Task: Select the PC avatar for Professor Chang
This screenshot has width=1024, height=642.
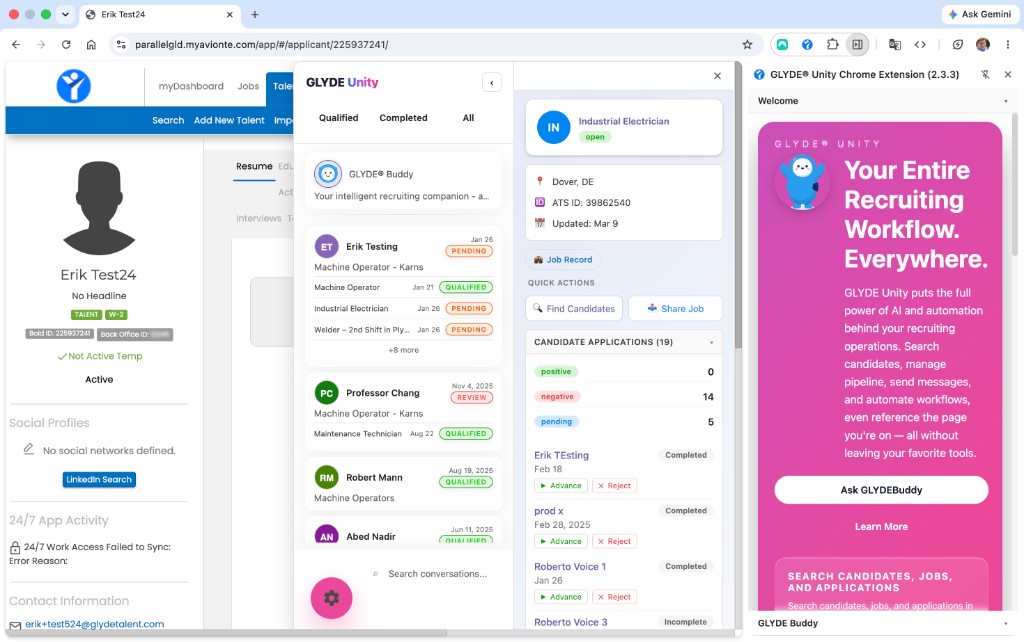Action: pyautogui.click(x=327, y=393)
